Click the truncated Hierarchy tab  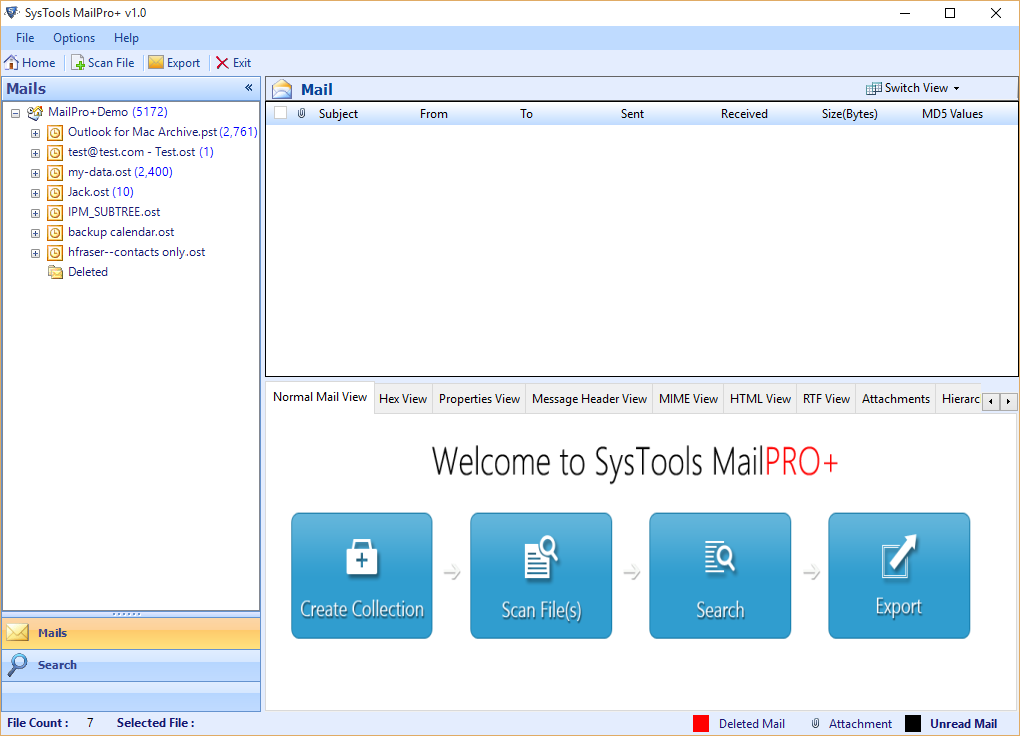[x=960, y=398]
